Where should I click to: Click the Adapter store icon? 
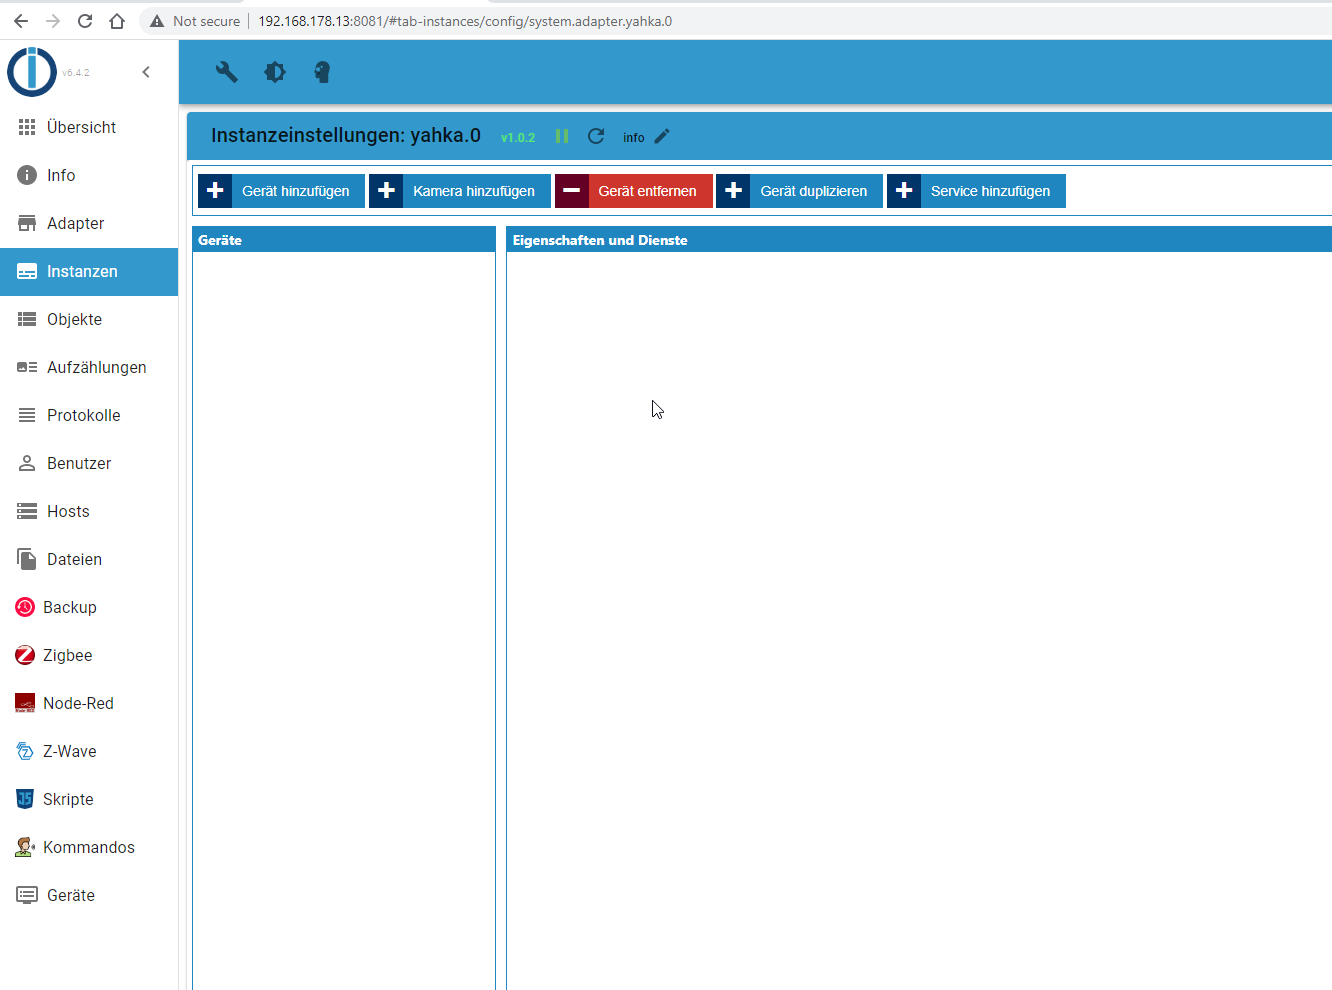pyautogui.click(x=27, y=223)
